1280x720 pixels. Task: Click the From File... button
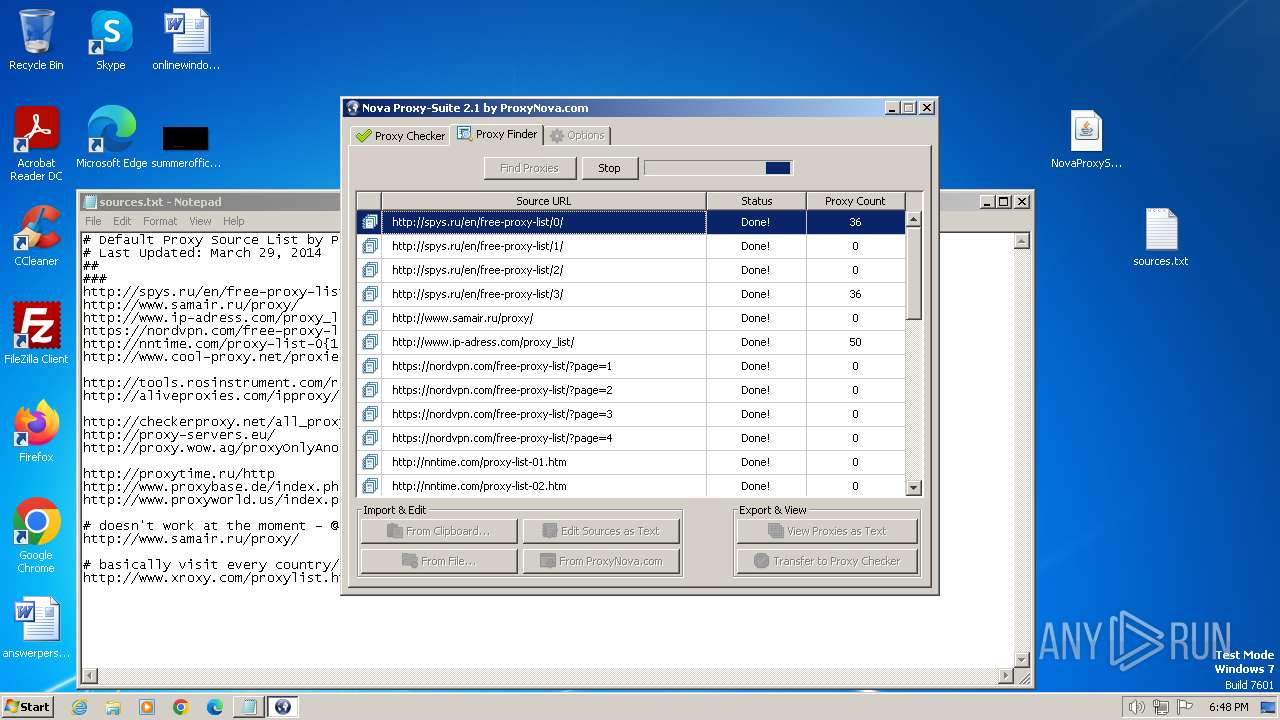(439, 561)
